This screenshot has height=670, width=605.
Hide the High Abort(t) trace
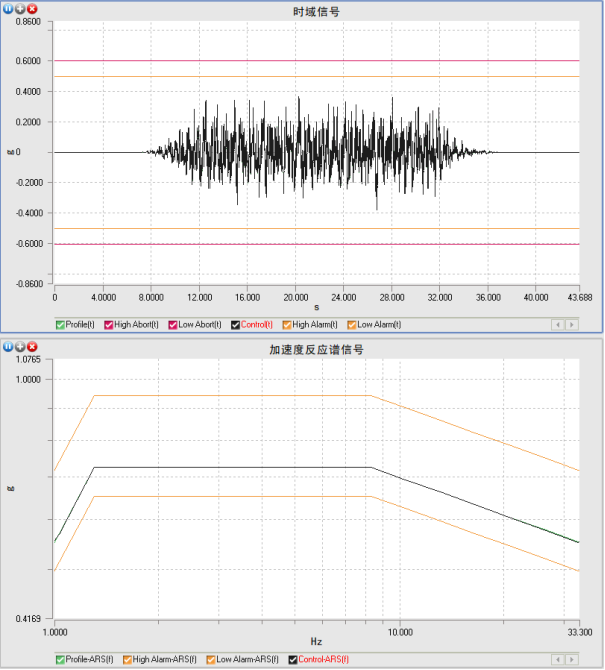click(110, 324)
